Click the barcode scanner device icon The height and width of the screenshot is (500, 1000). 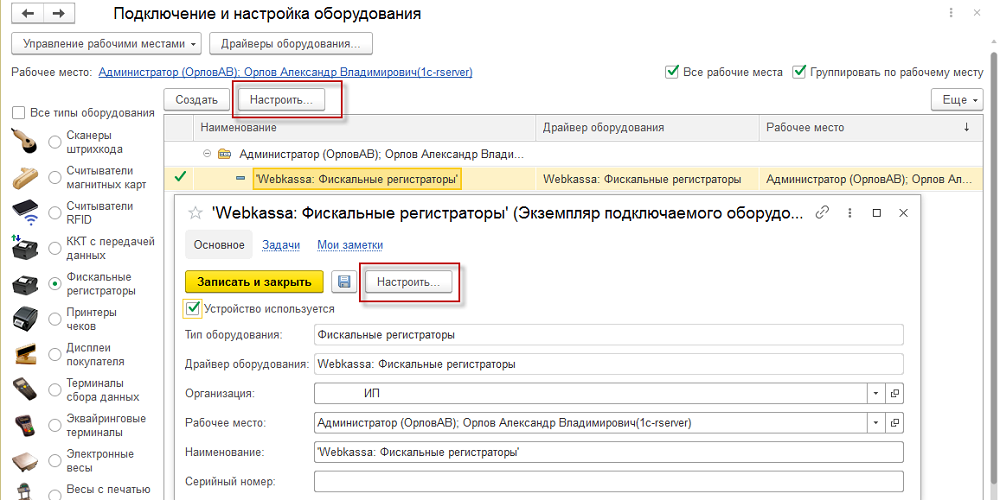pos(26,142)
